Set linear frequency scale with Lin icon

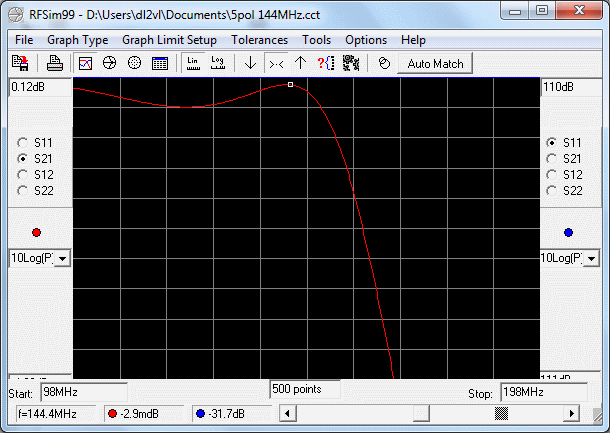click(x=193, y=63)
